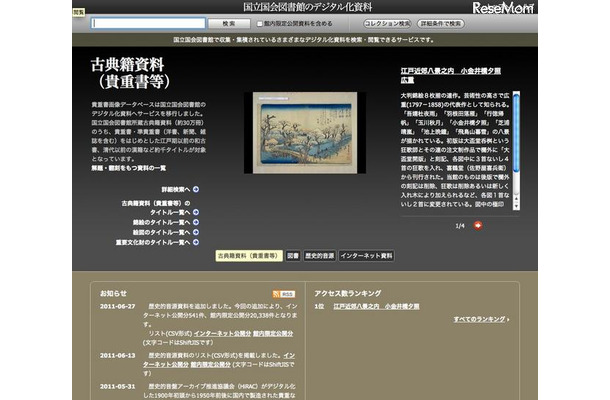Open コレクション検索 button

[387, 24]
